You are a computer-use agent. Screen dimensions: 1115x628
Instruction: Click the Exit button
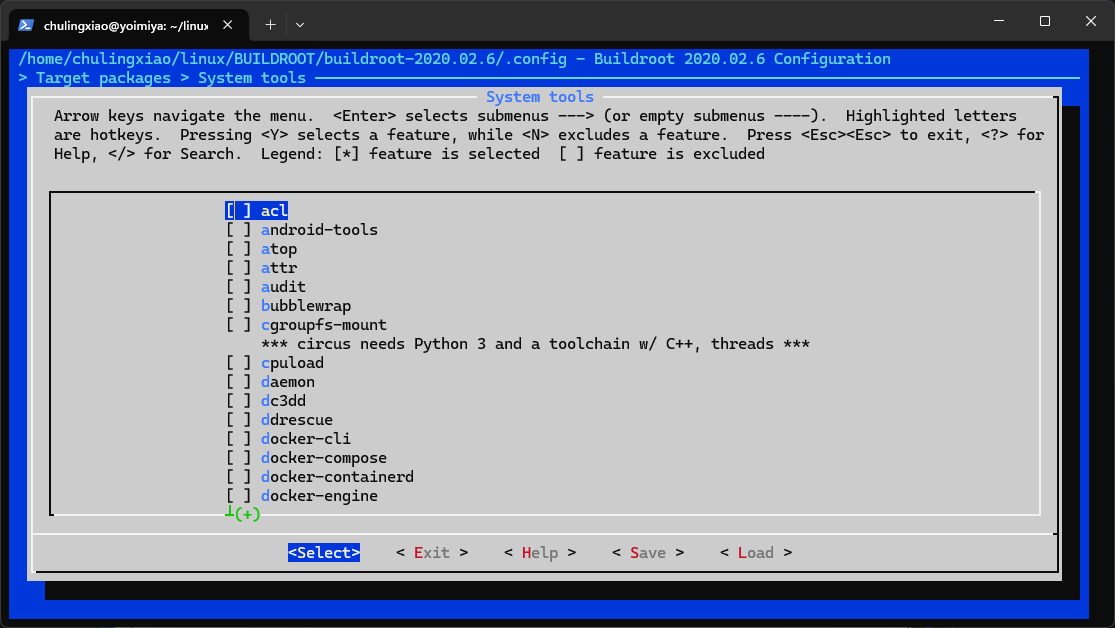coord(432,553)
